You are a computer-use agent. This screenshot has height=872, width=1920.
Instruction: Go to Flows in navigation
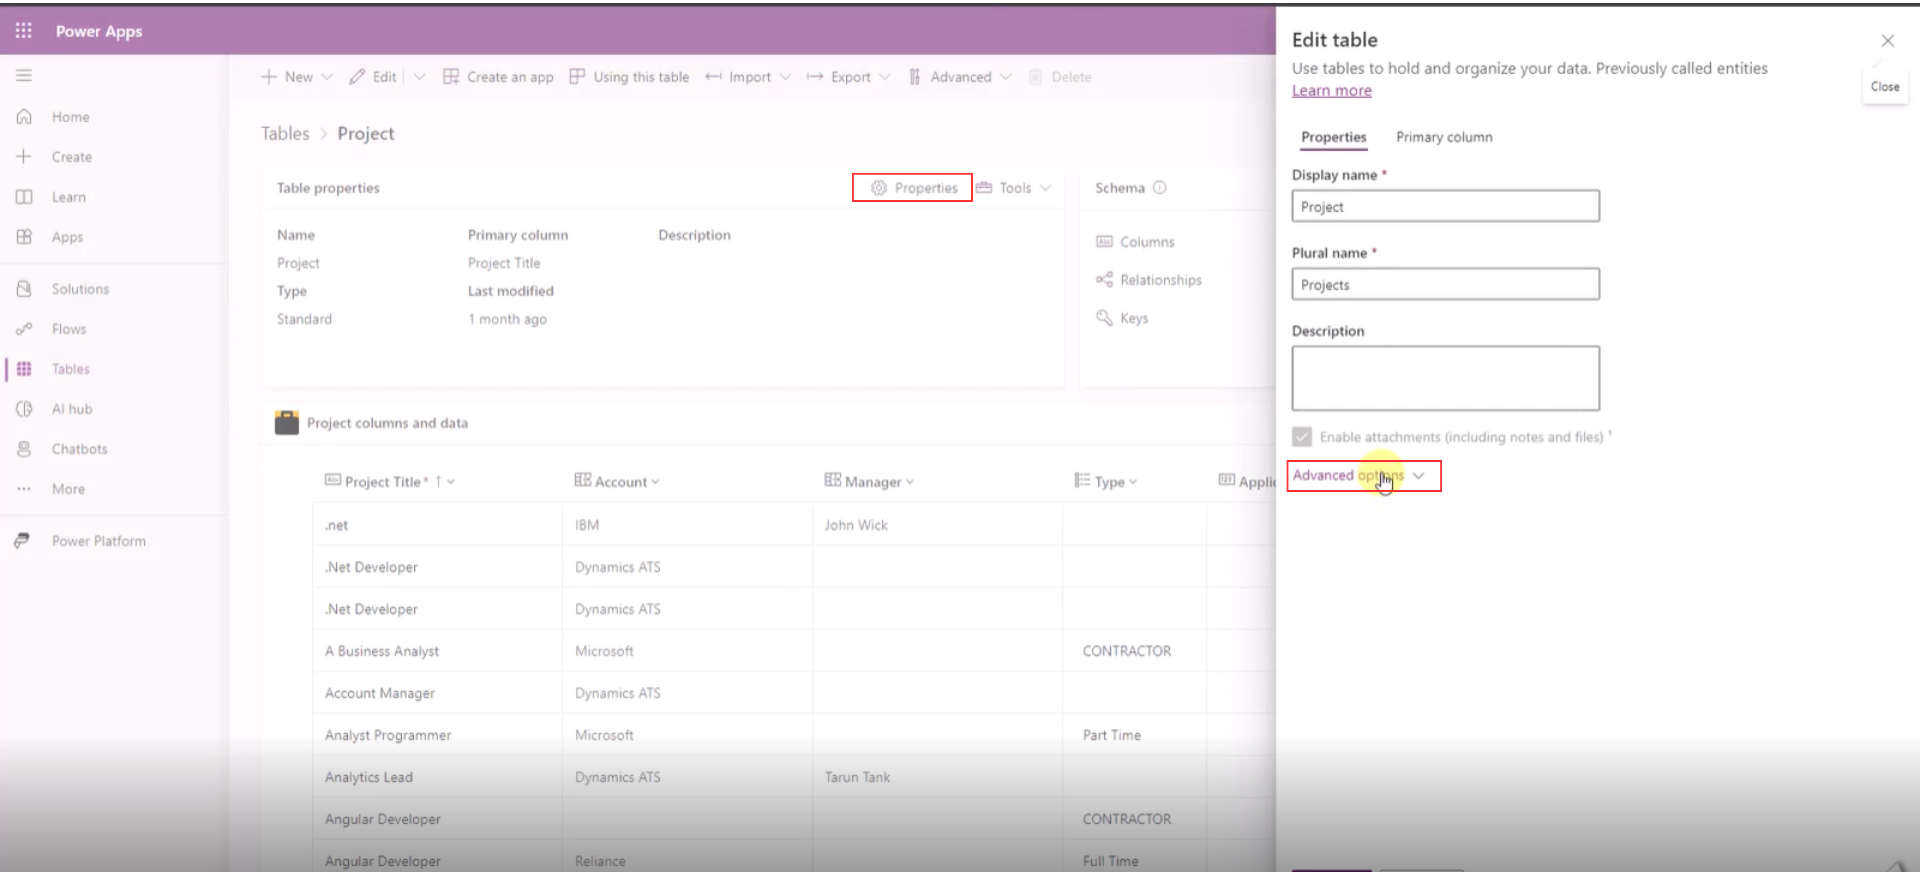click(69, 329)
